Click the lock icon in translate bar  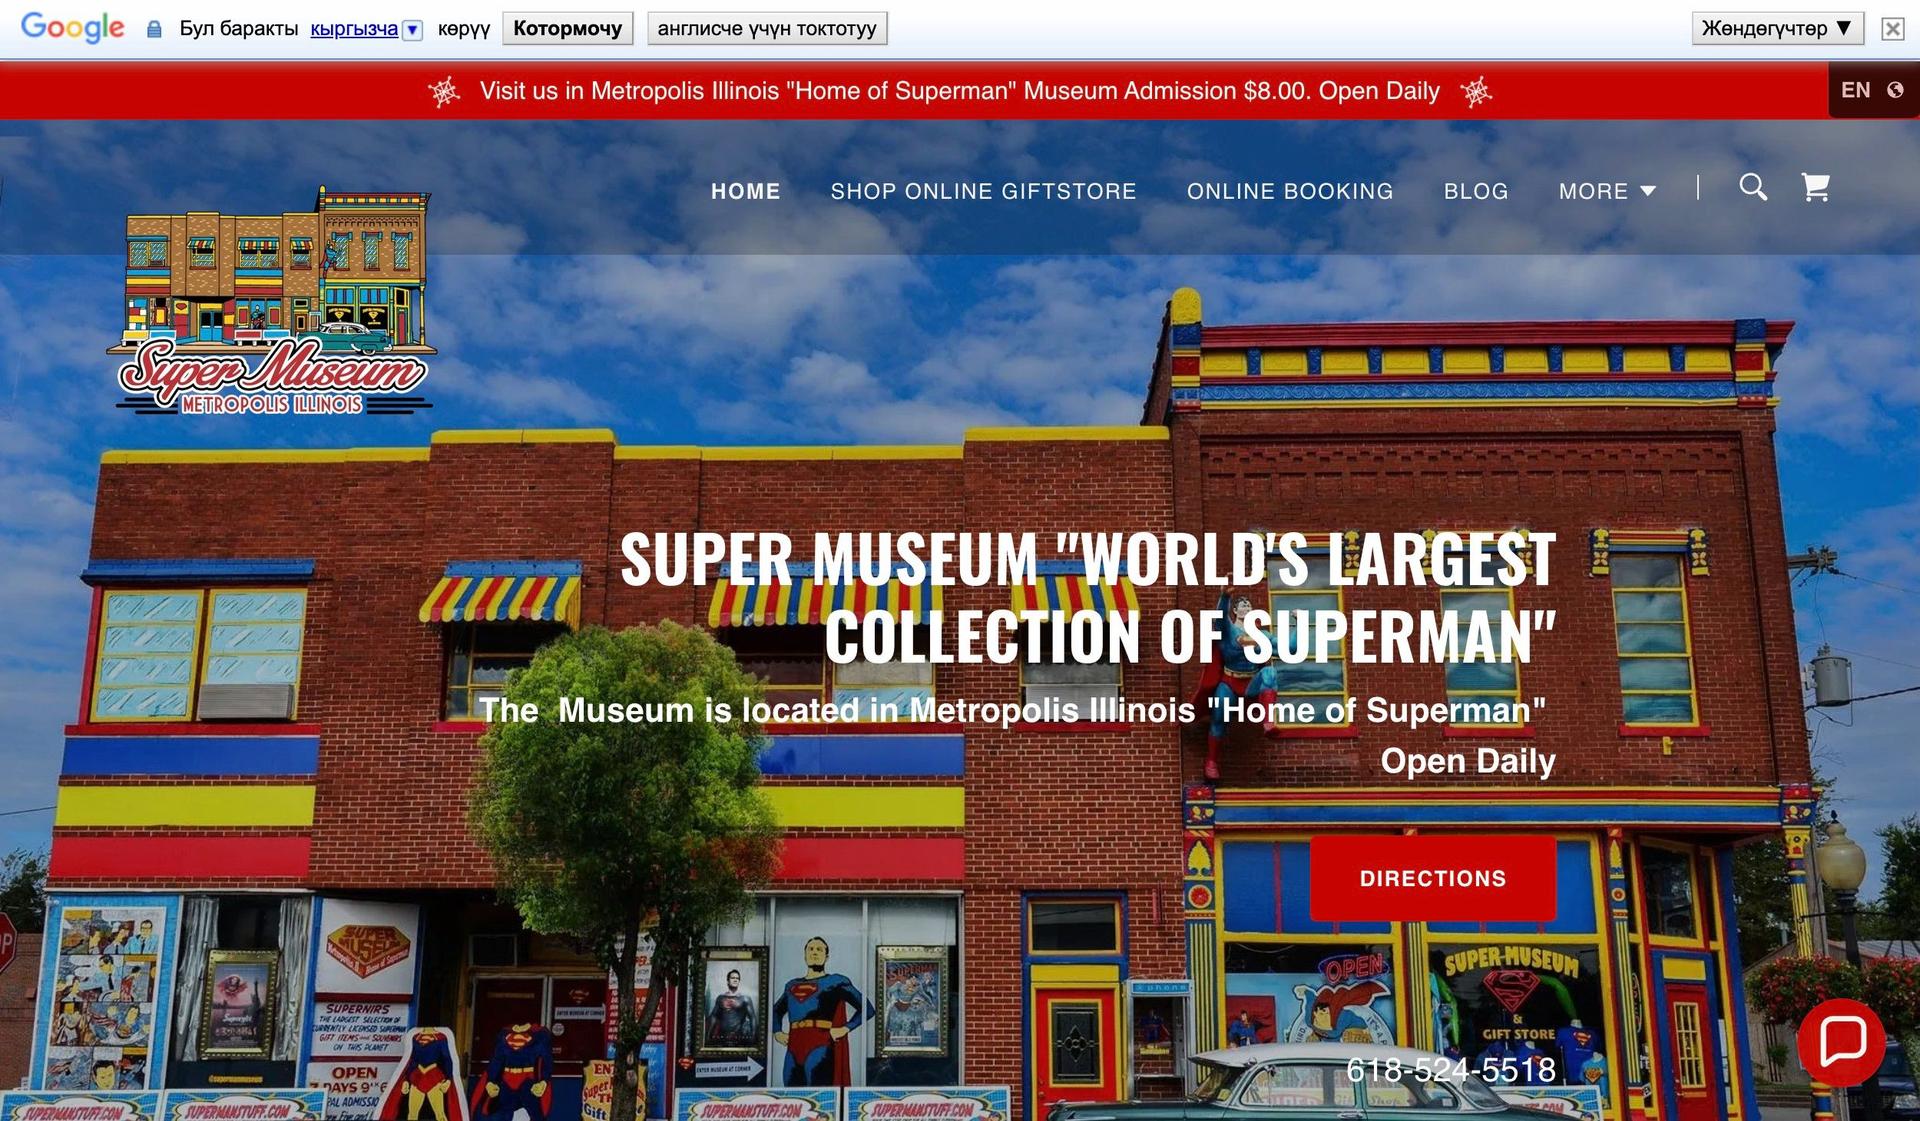point(154,29)
